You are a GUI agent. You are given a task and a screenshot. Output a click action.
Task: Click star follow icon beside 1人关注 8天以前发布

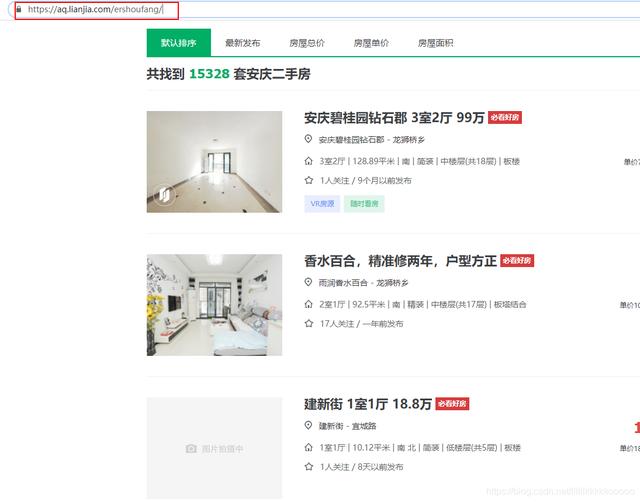click(309, 466)
